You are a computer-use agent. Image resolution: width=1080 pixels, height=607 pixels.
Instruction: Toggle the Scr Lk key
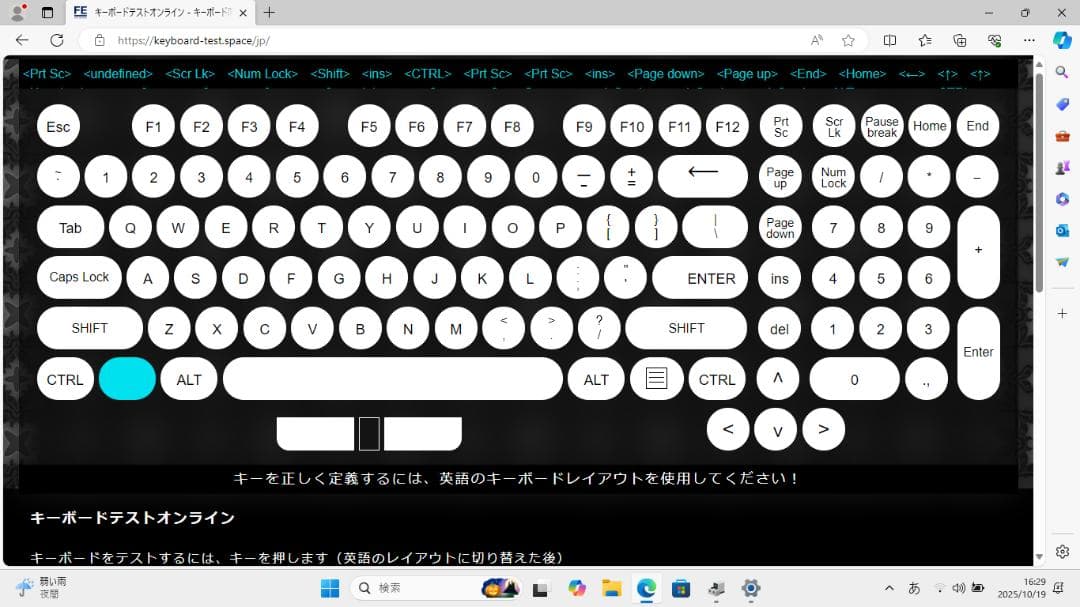[x=833, y=127]
